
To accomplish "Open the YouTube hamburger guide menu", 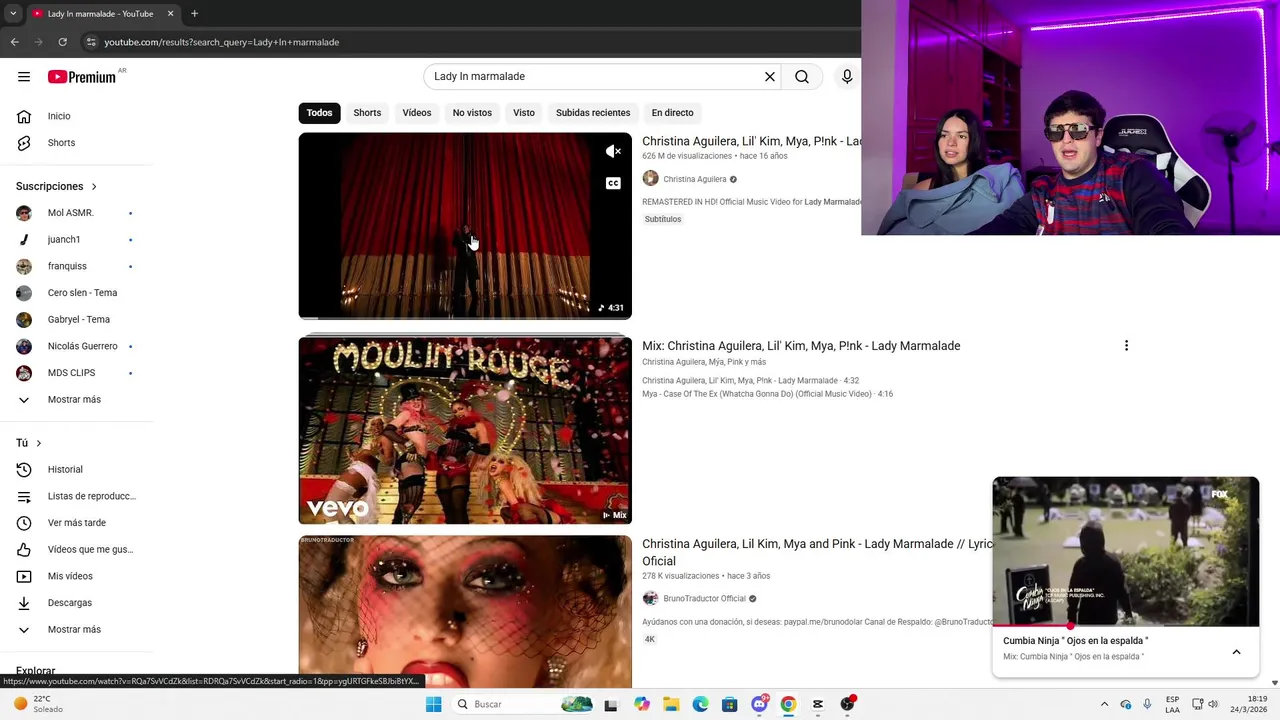I will coord(24,77).
